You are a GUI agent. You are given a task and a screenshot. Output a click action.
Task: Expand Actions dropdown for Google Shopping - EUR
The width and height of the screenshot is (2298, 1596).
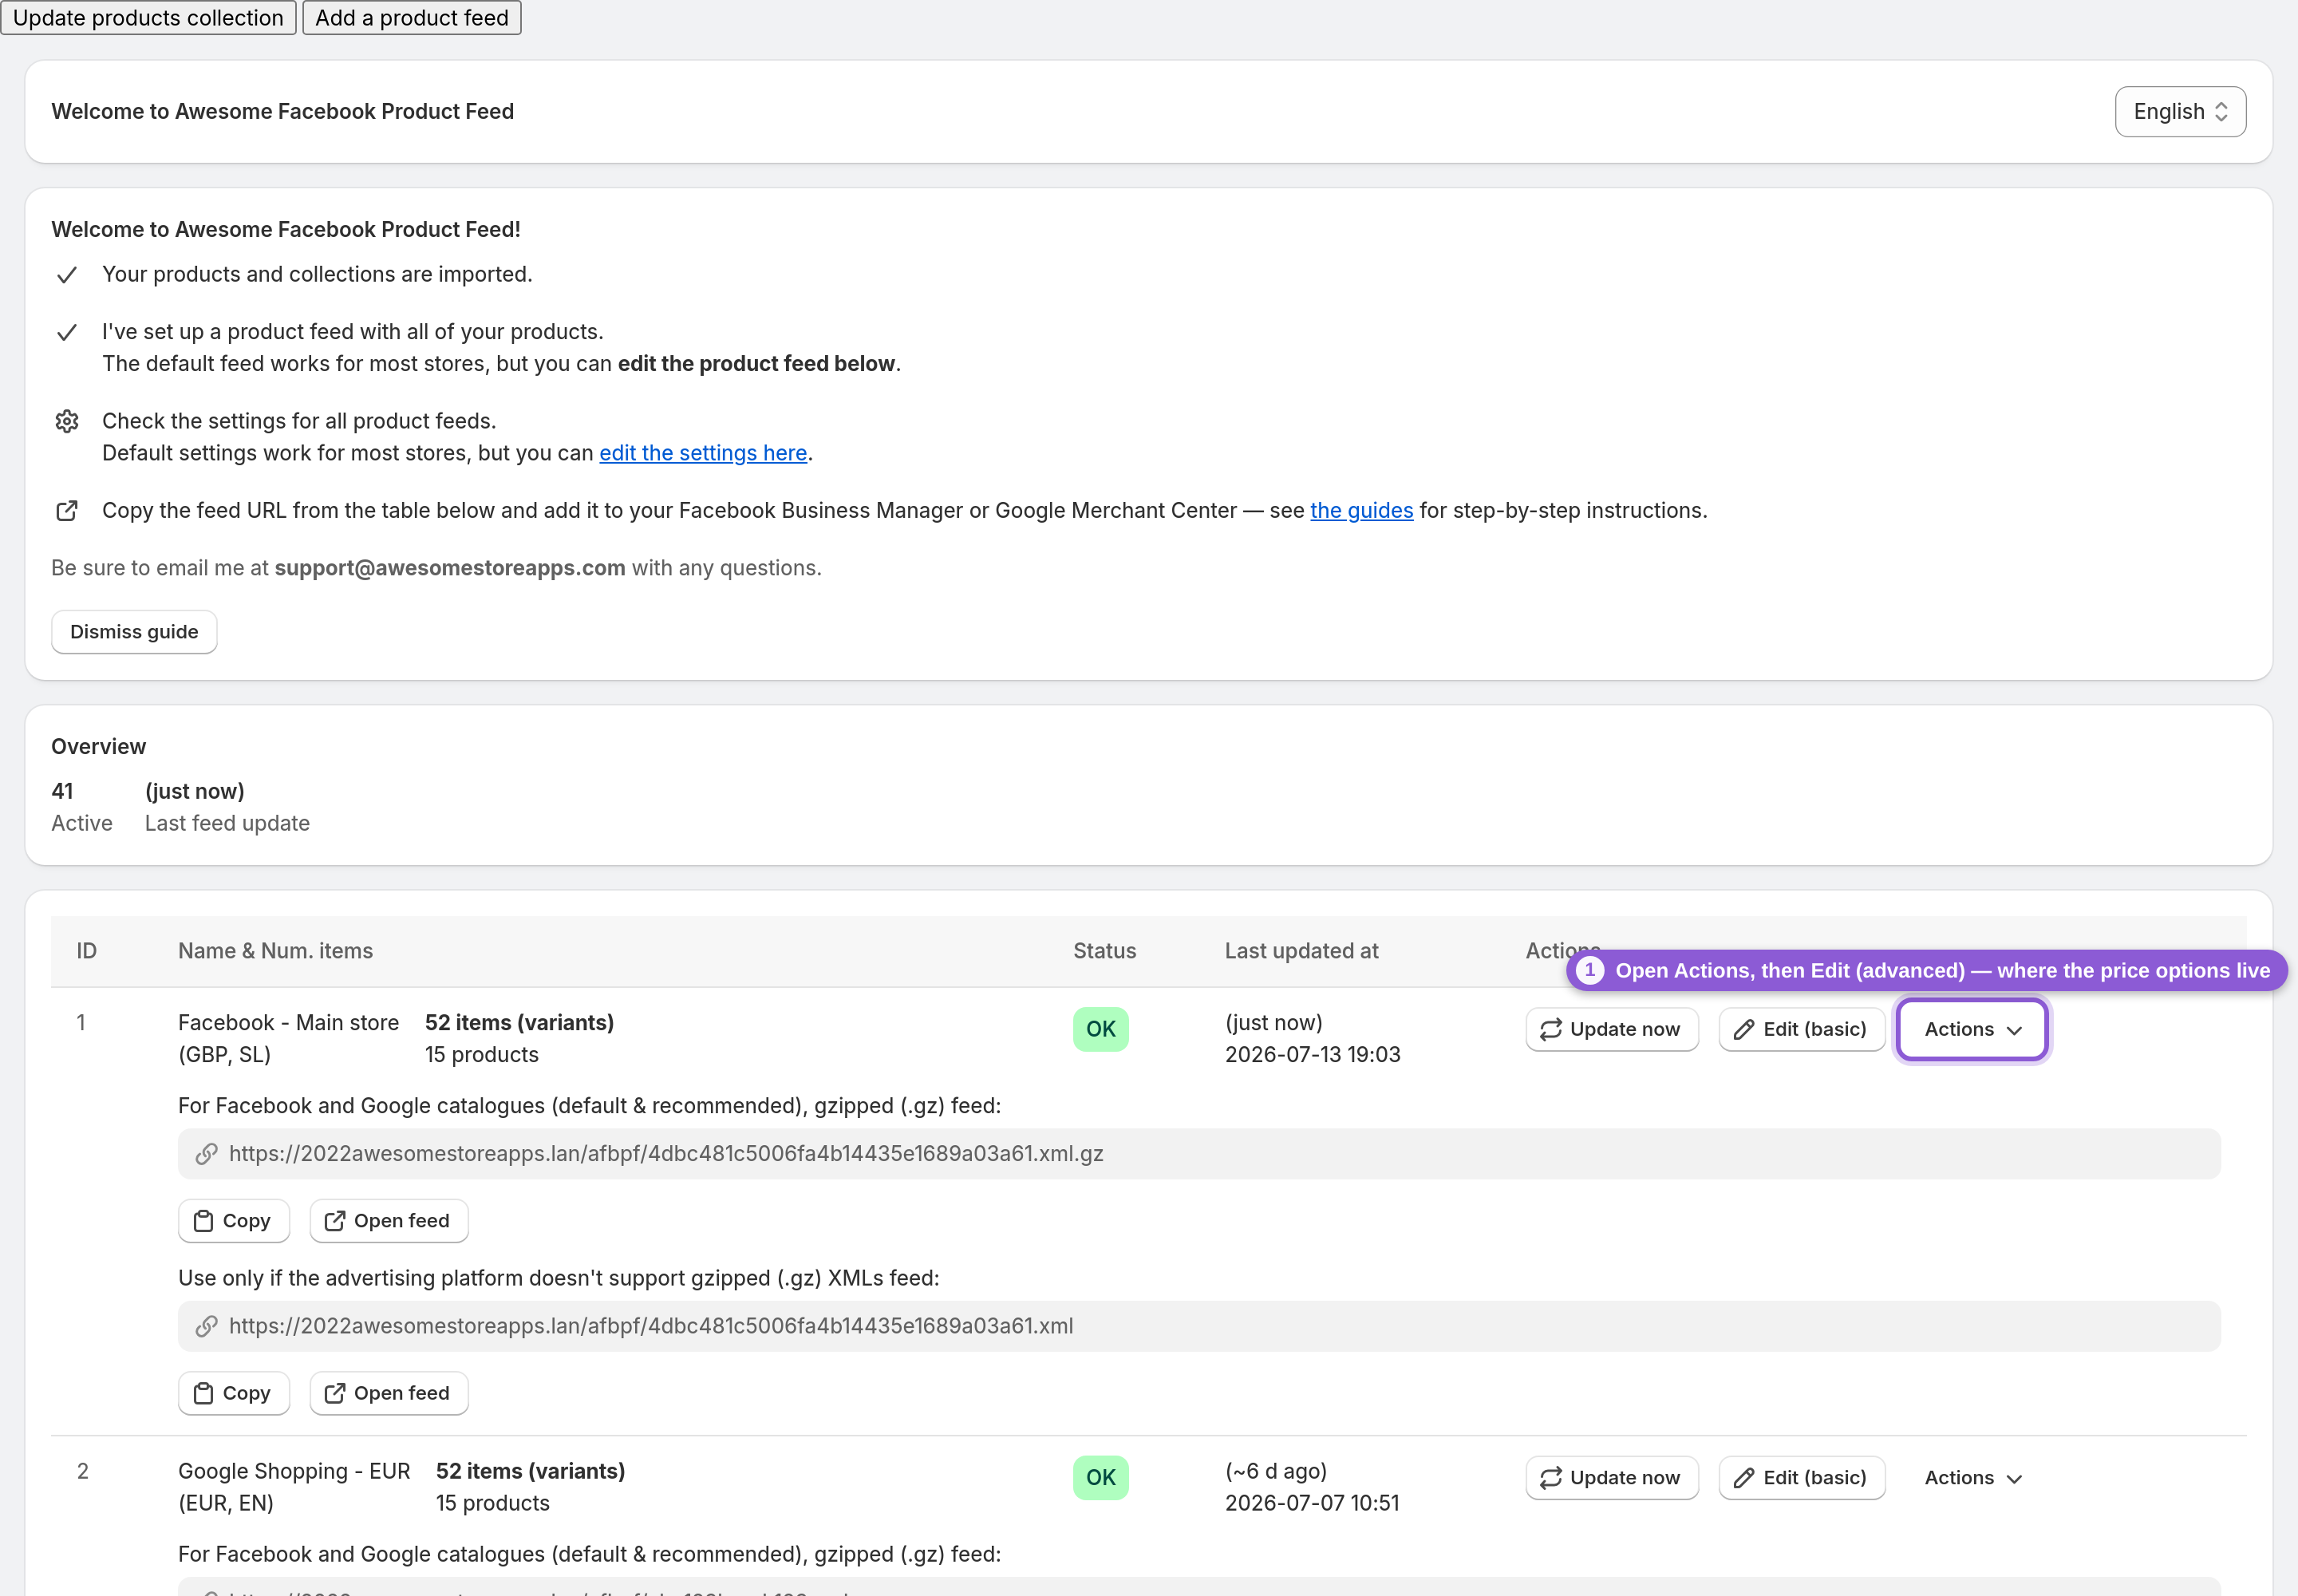click(x=1972, y=1478)
